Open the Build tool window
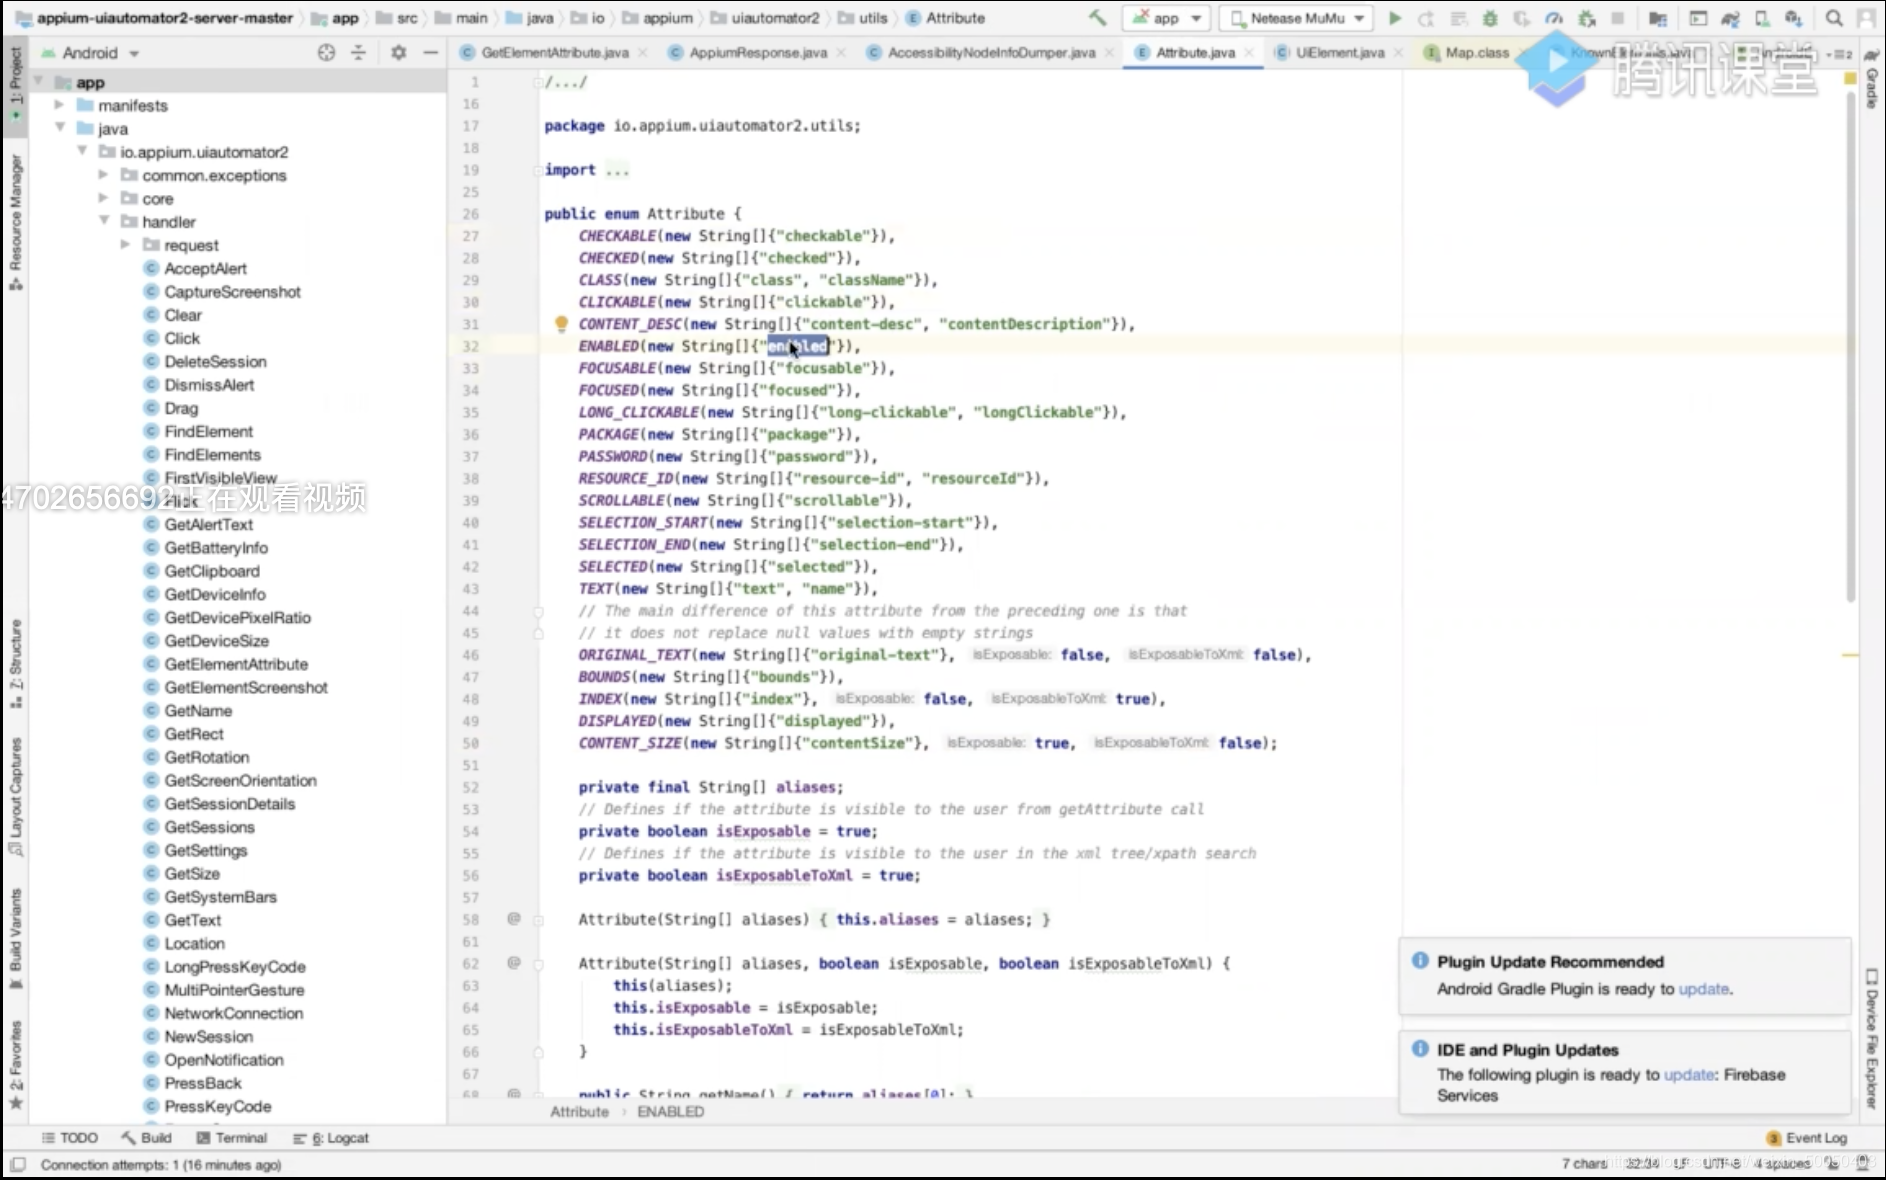This screenshot has height=1180, width=1886. point(146,1138)
